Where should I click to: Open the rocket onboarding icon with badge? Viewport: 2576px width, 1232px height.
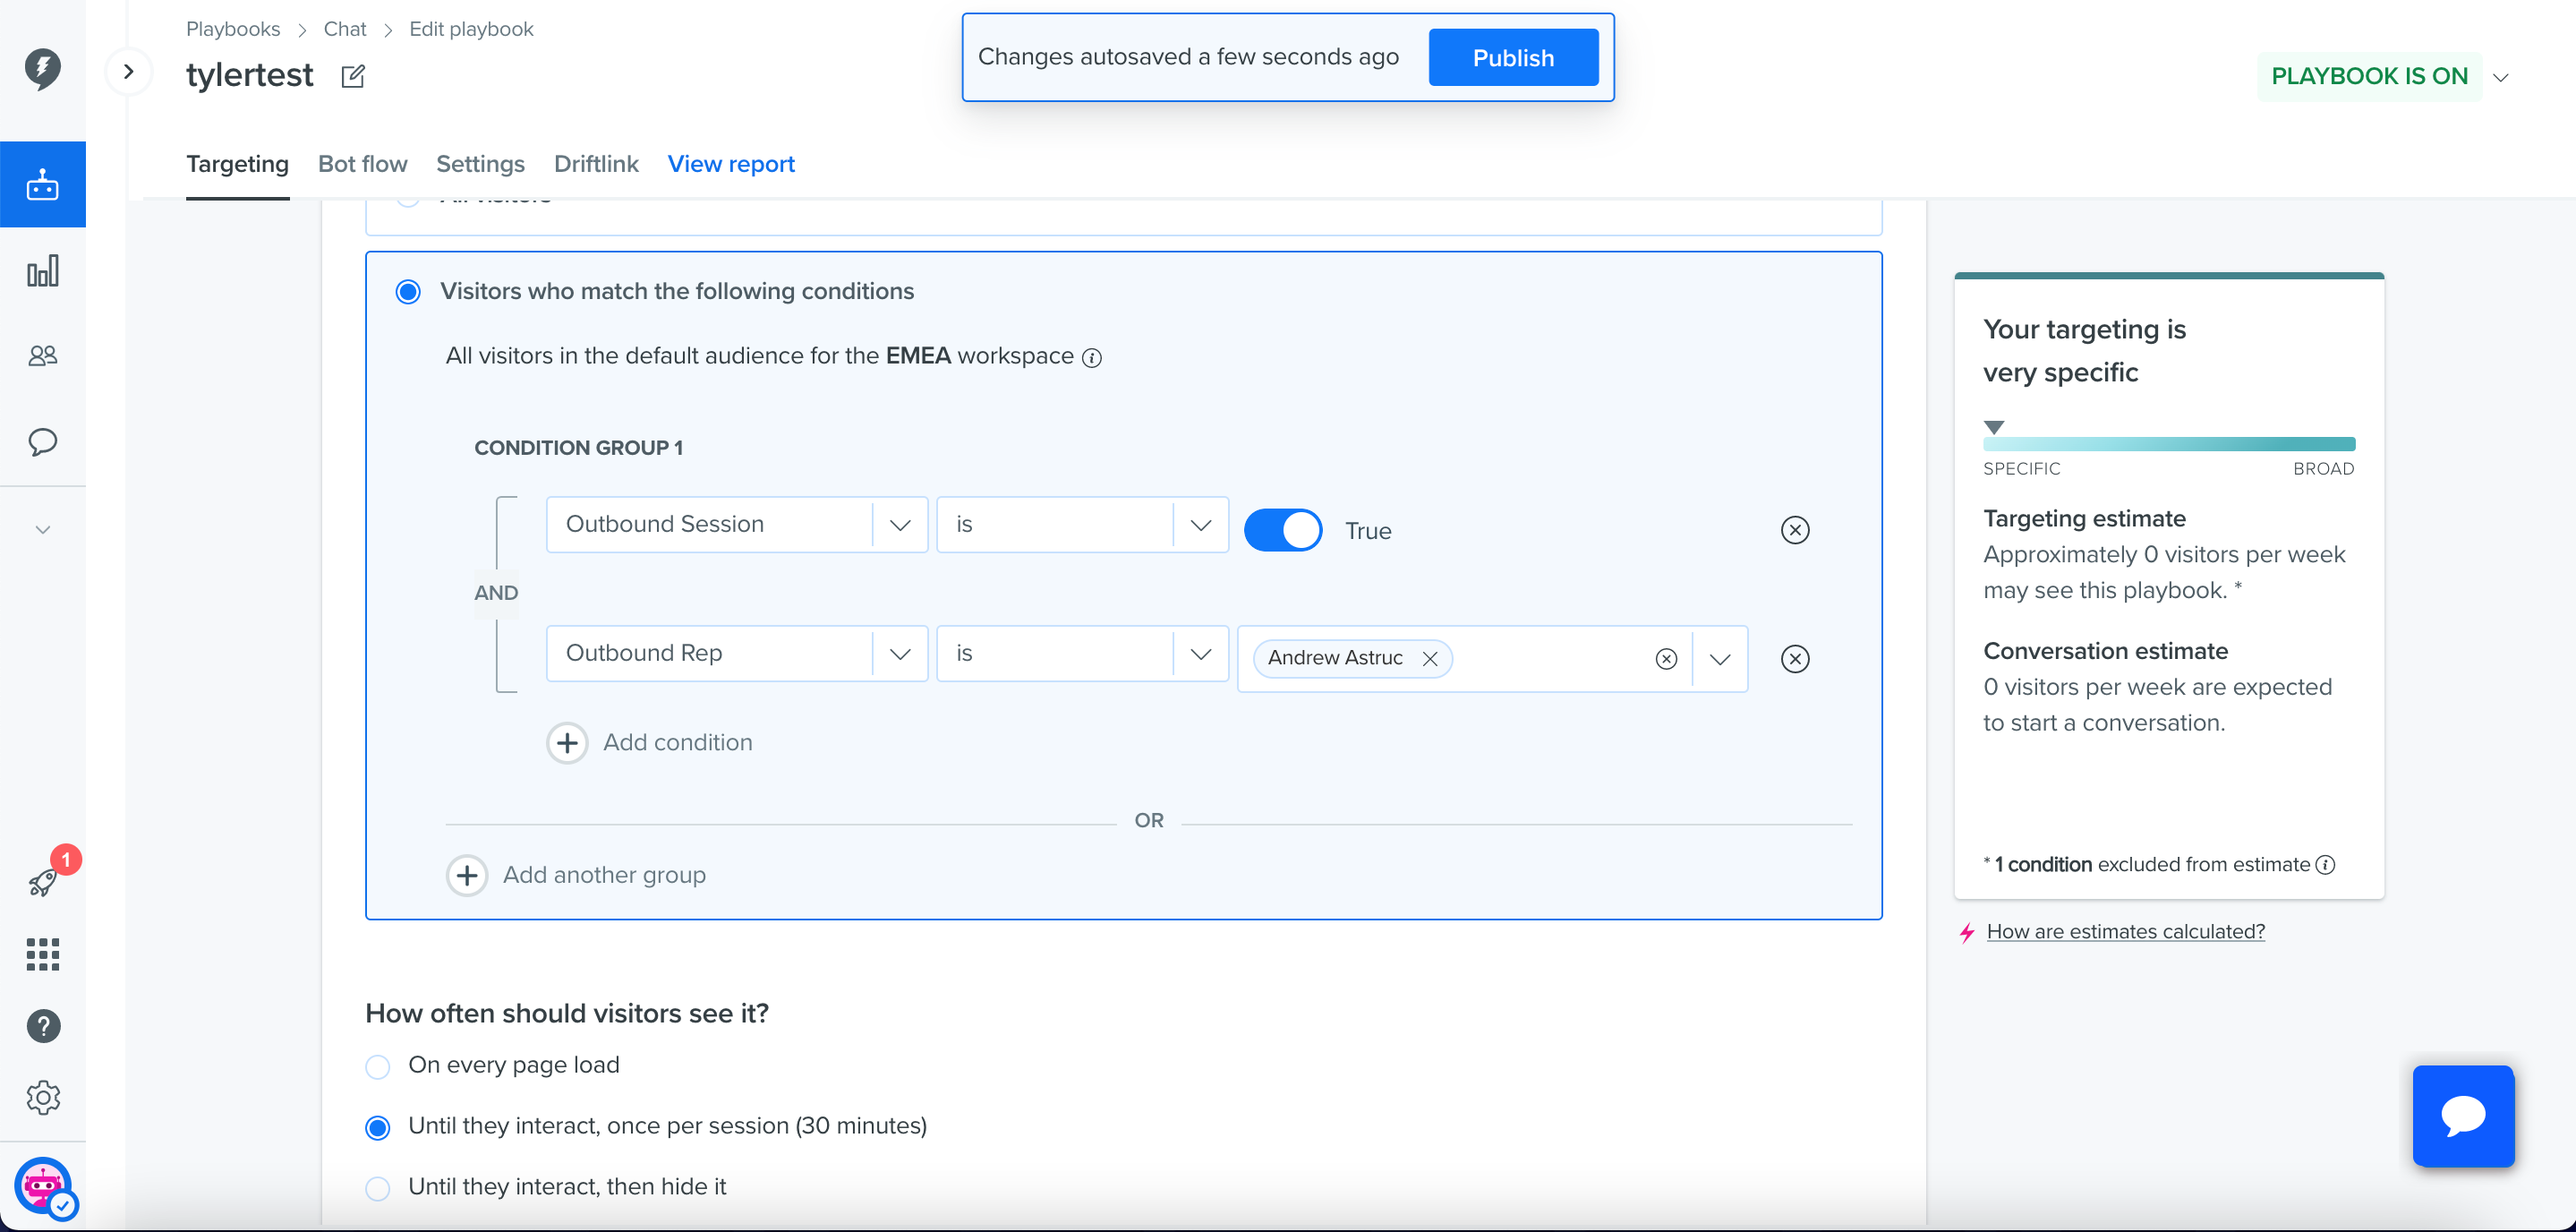tap(42, 882)
